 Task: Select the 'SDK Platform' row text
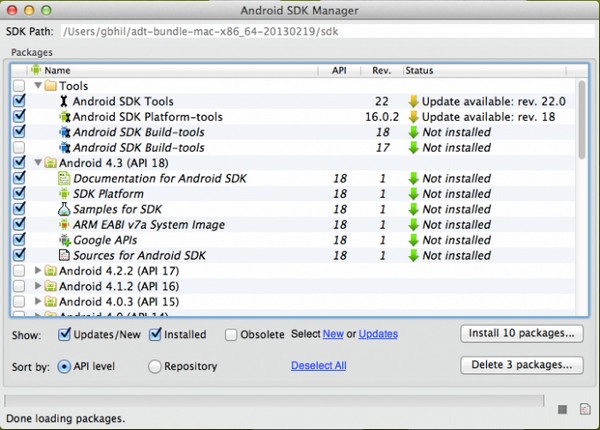pos(108,194)
